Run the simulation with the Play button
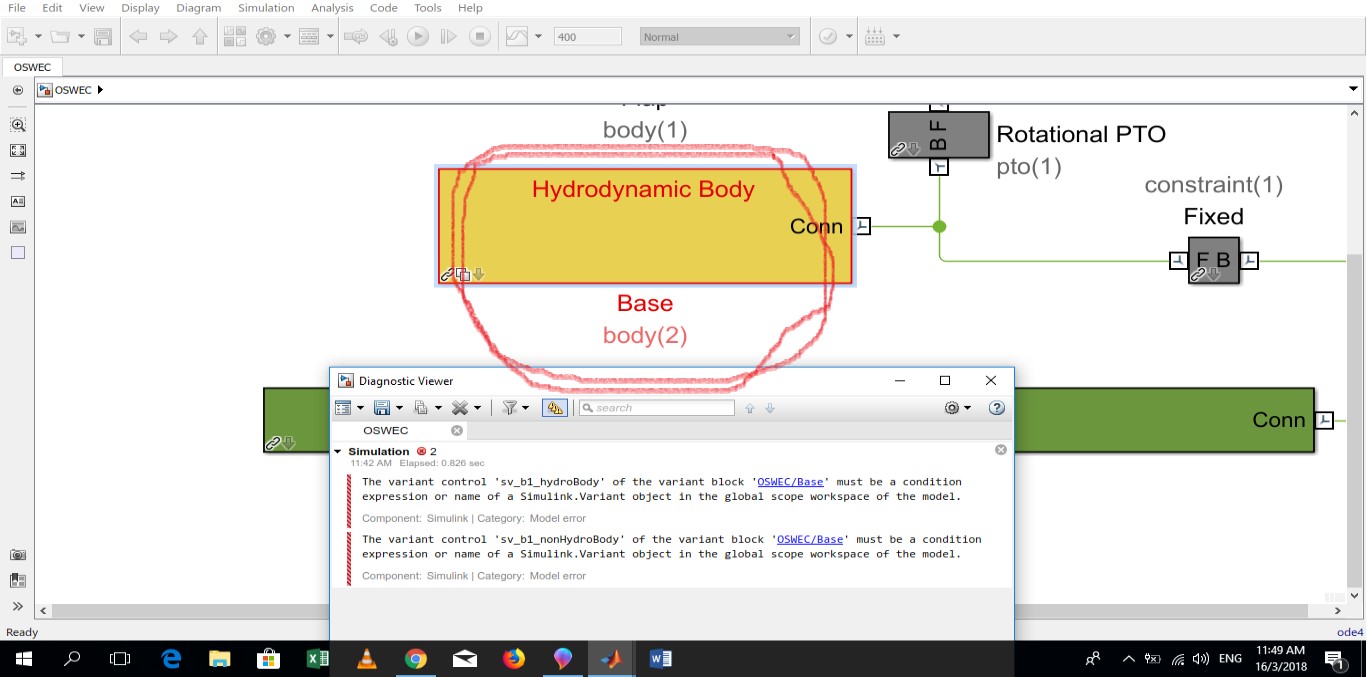The height and width of the screenshot is (677, 1367). (419, 37)
